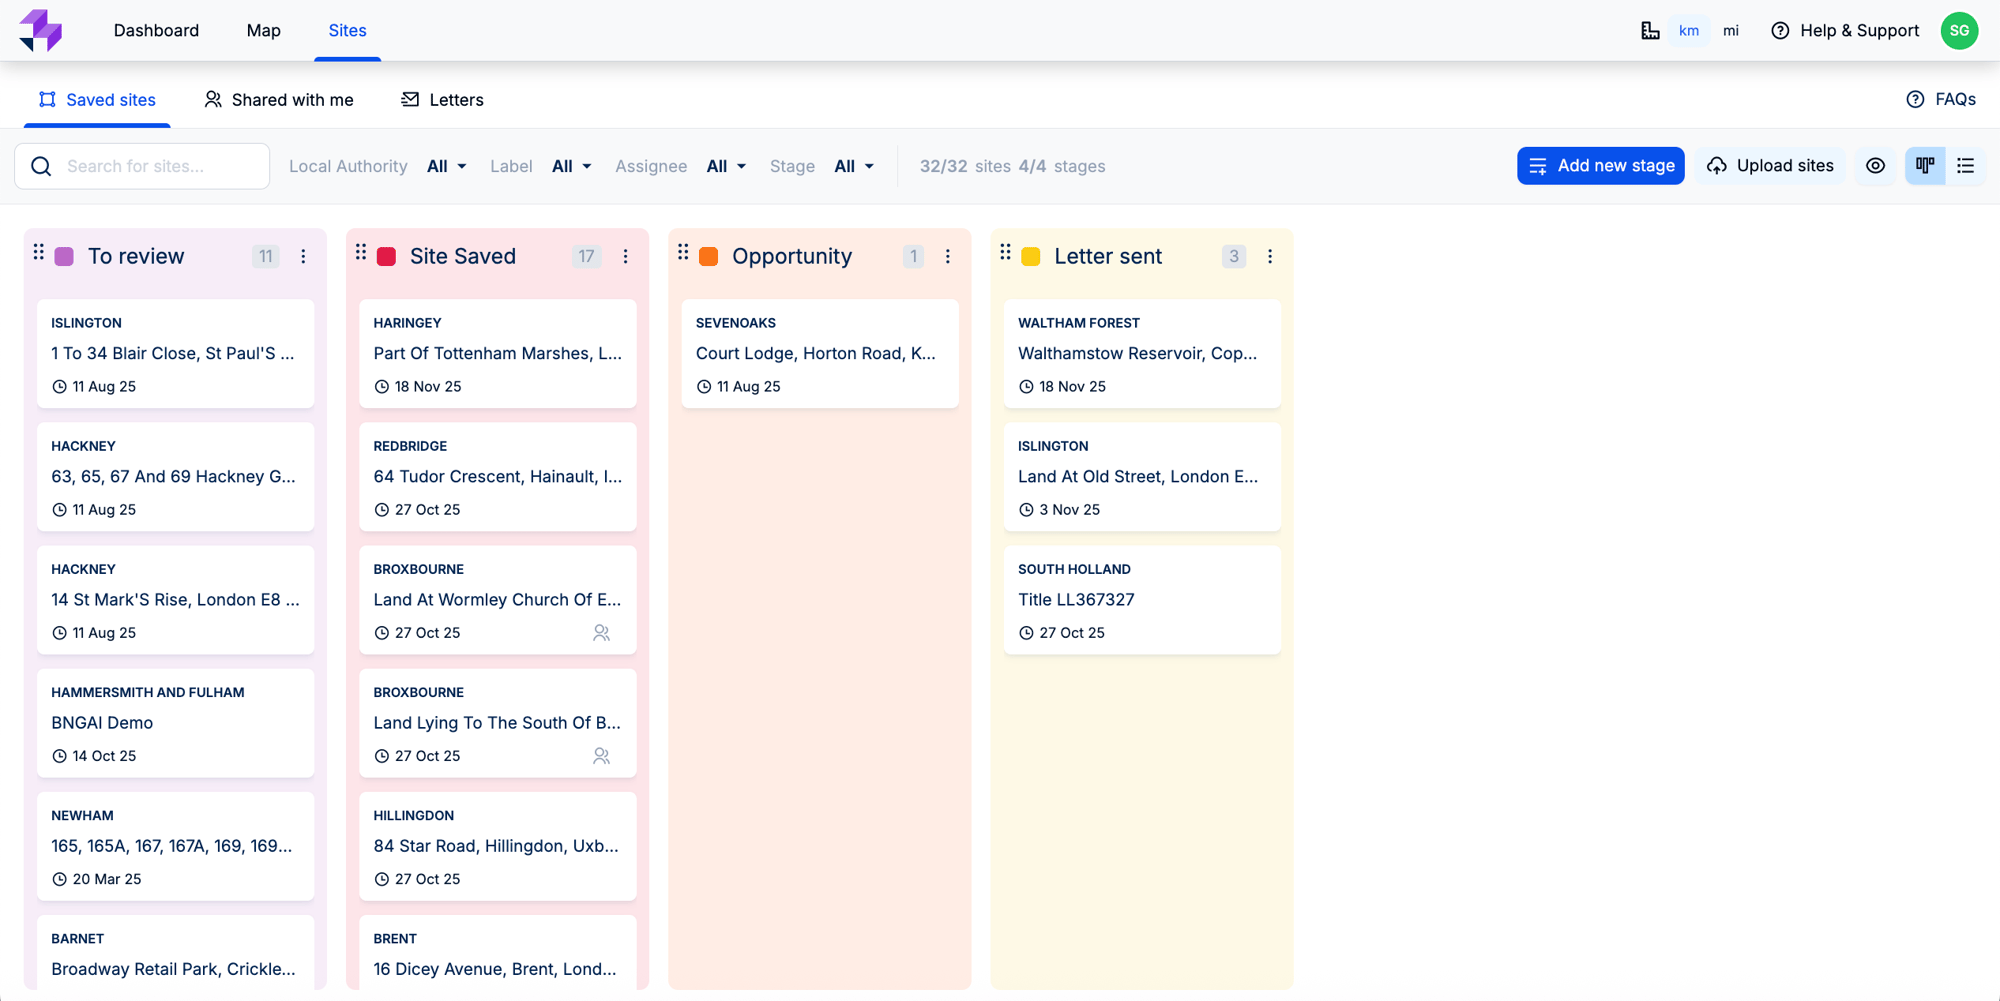Expand the Local Authority filter dropdown
Screen dimensions: 2000x1001
click(446, 166)
